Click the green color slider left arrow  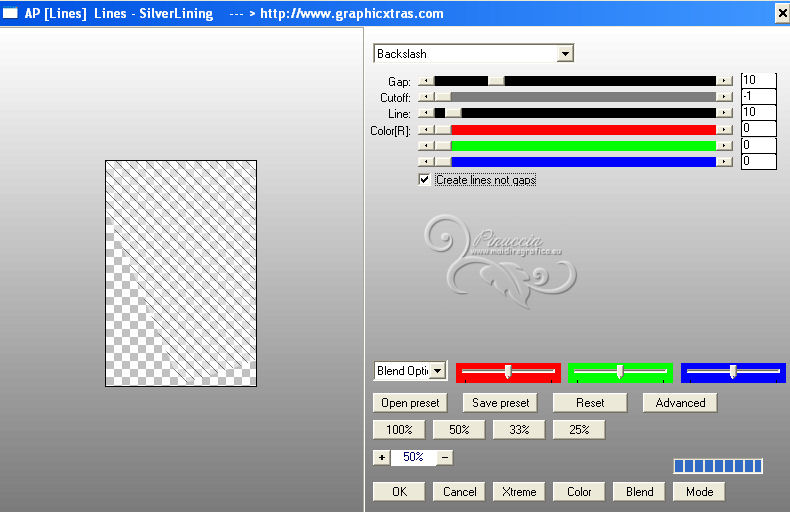(x=426, y=146)
